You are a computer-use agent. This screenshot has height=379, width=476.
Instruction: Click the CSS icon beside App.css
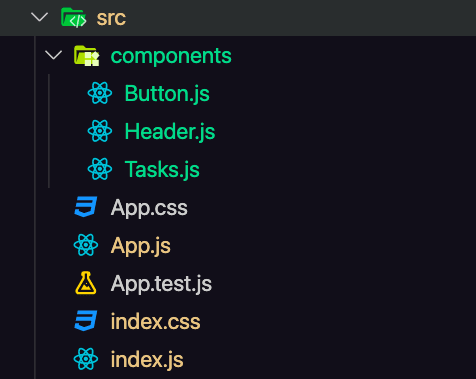click(x=86, y=207)
